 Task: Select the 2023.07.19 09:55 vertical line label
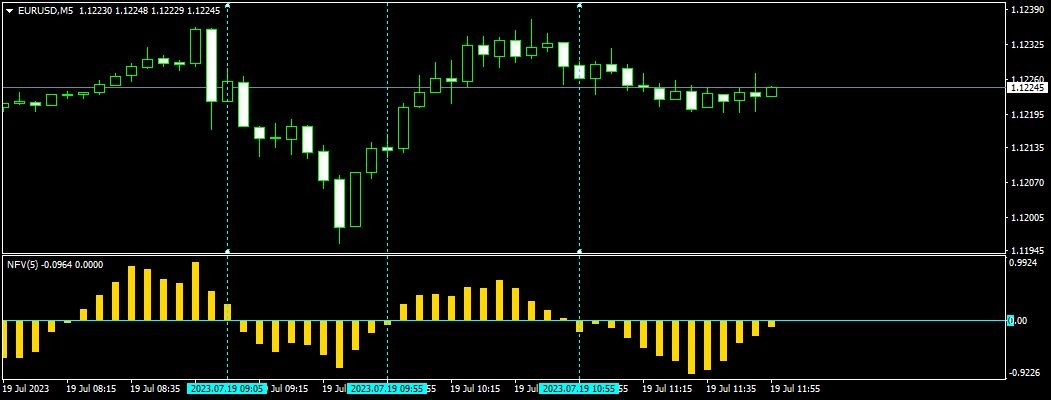click(x=387, y=388)
